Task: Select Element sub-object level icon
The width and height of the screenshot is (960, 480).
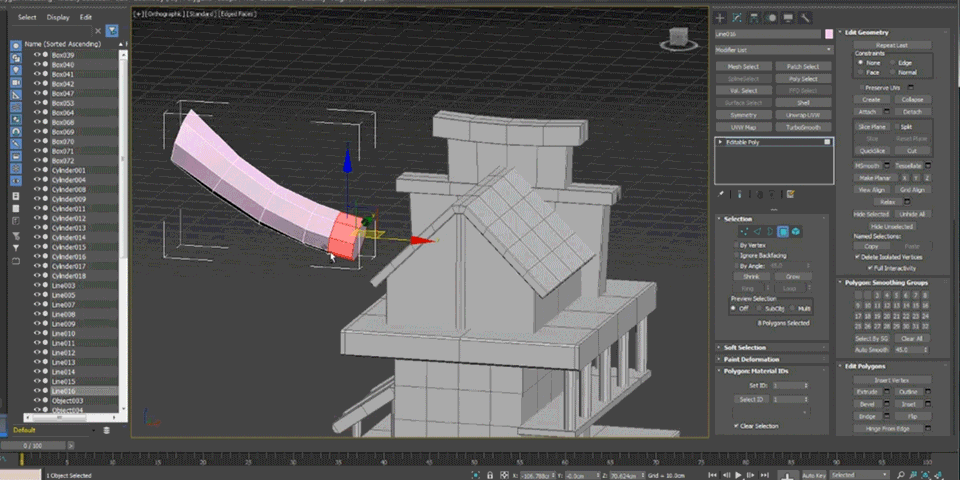Action: [796, 231]
